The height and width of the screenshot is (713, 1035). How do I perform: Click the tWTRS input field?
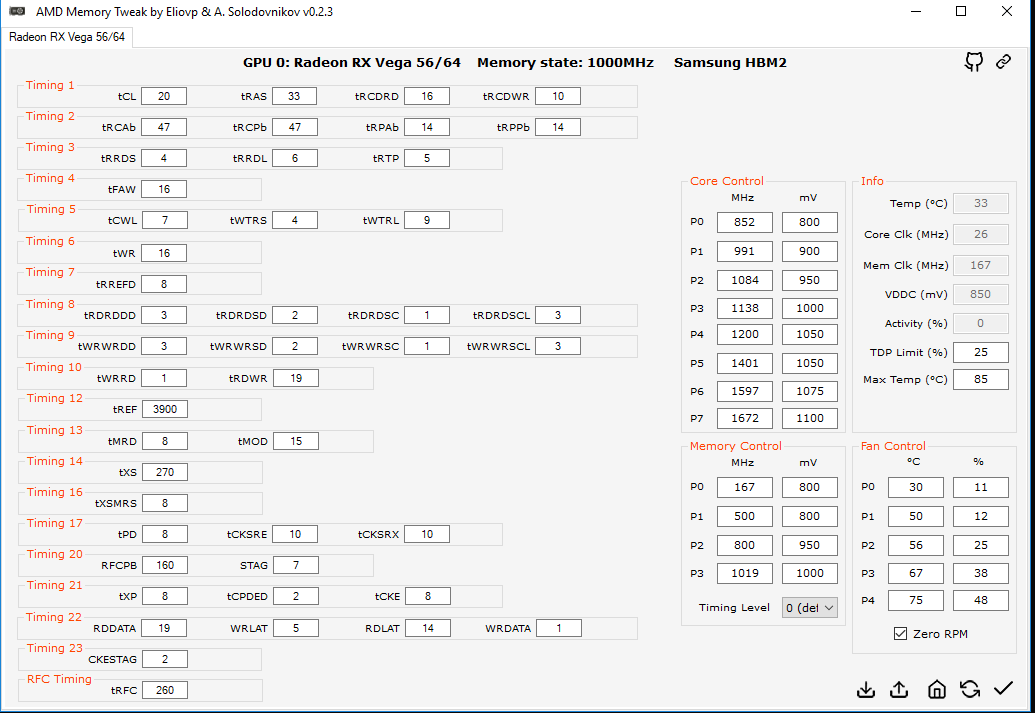click(294, 221)
